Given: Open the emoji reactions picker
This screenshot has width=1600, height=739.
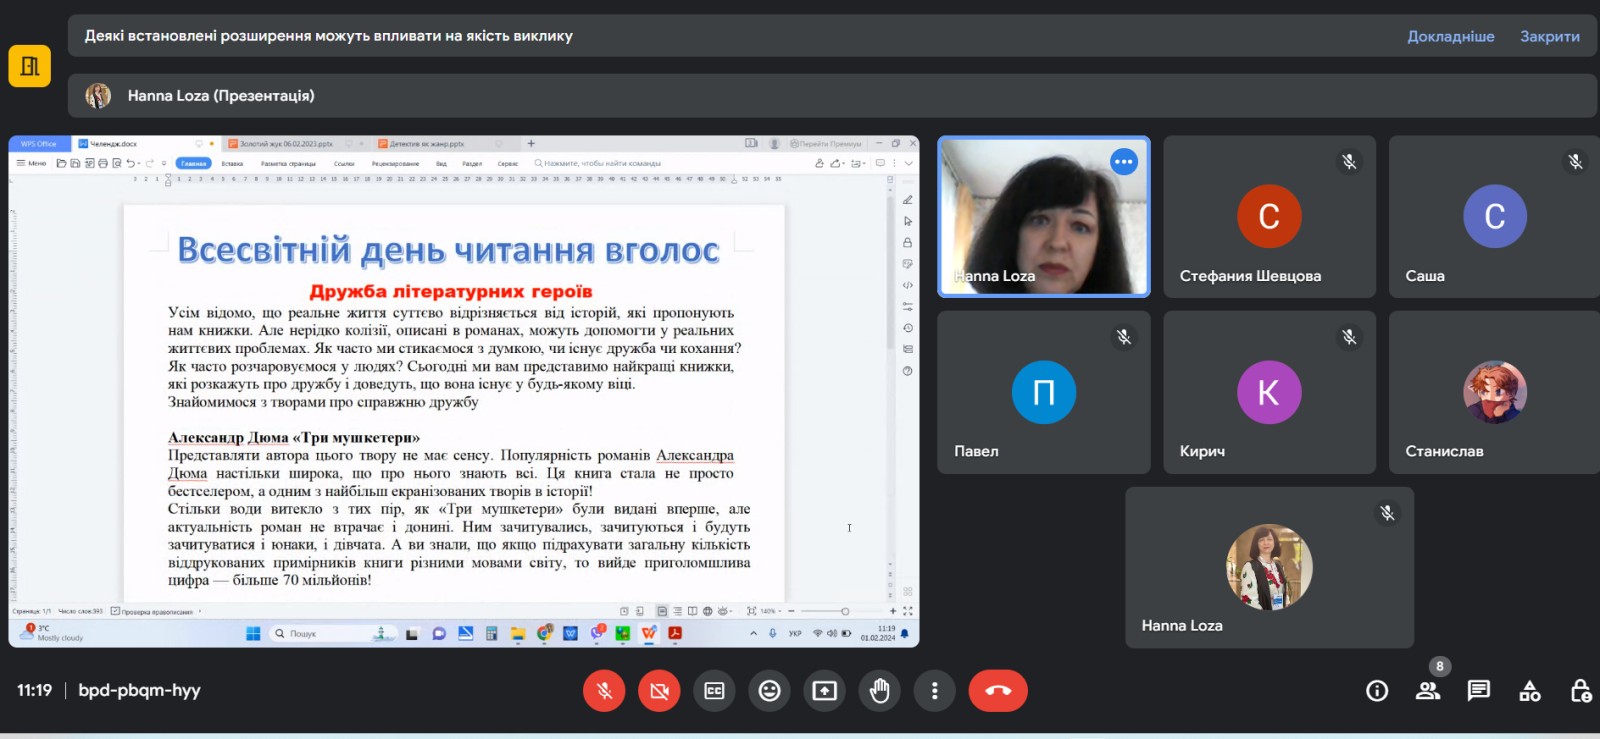Looking at the screenshot, I should point(769,691).
